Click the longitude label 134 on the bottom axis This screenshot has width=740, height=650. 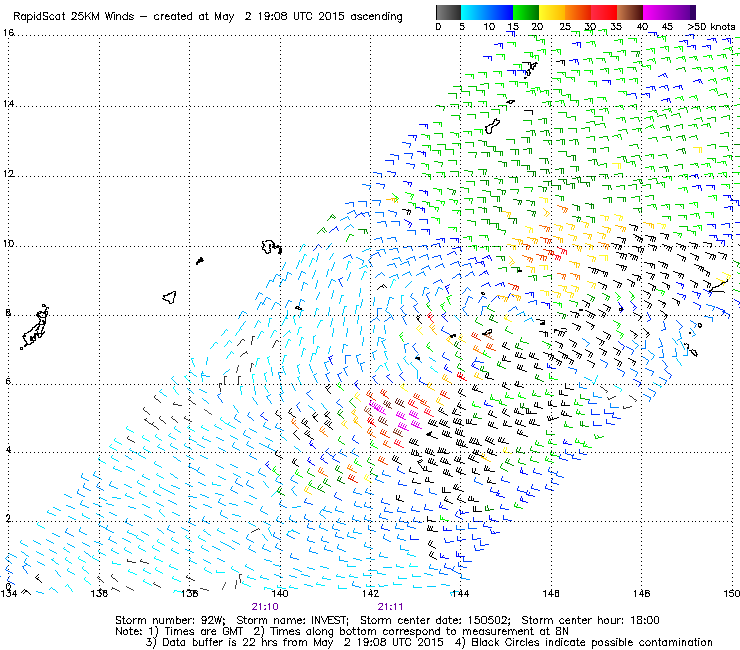click(x=8, y=593)
